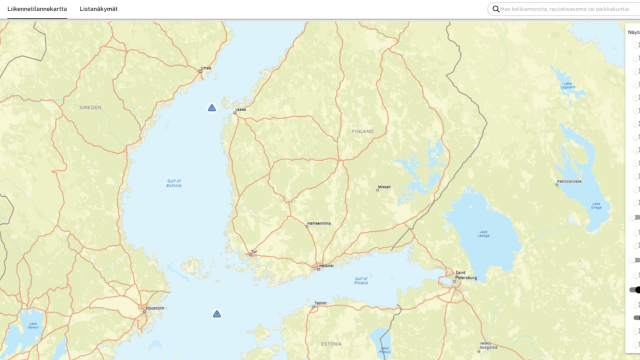The image size is (640, 360).
Task: Click the FINLAND country label
Action: (362, 131)
